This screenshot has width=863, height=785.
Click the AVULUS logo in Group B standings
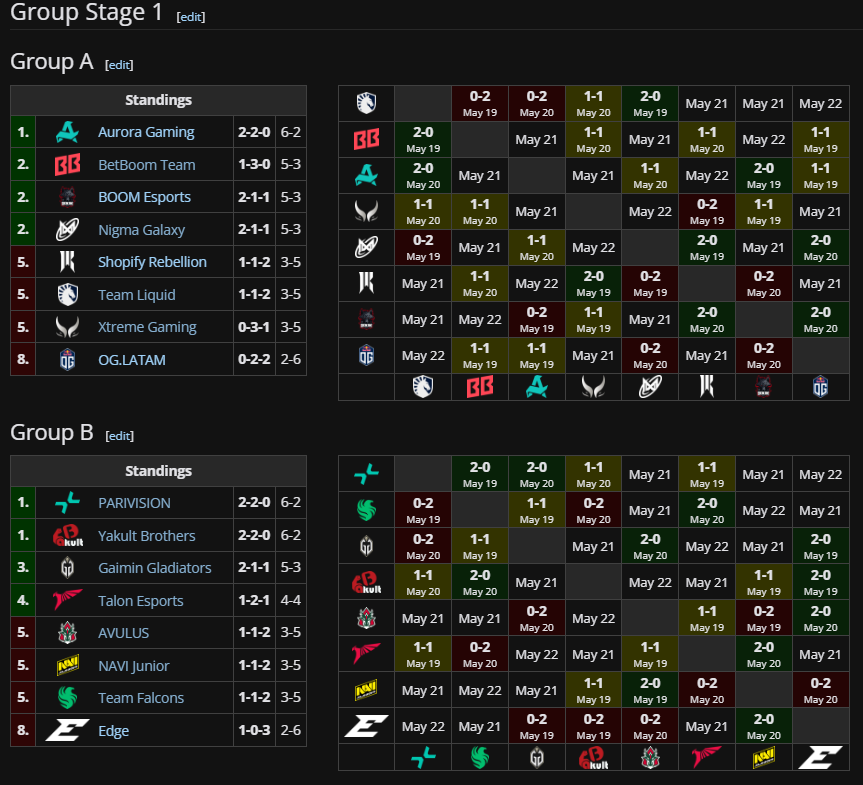(68, 633)
